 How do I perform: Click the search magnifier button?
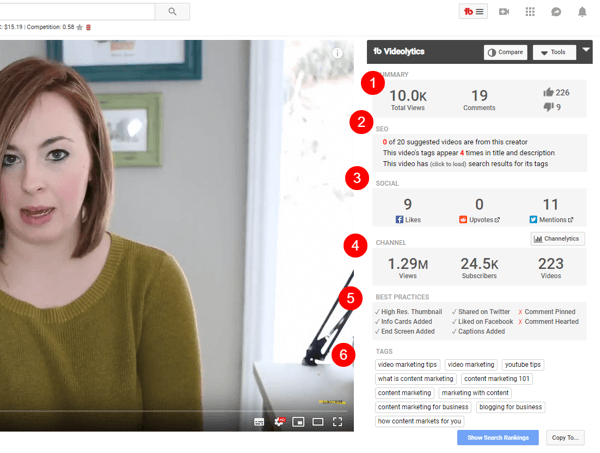(x=172, y=12)
